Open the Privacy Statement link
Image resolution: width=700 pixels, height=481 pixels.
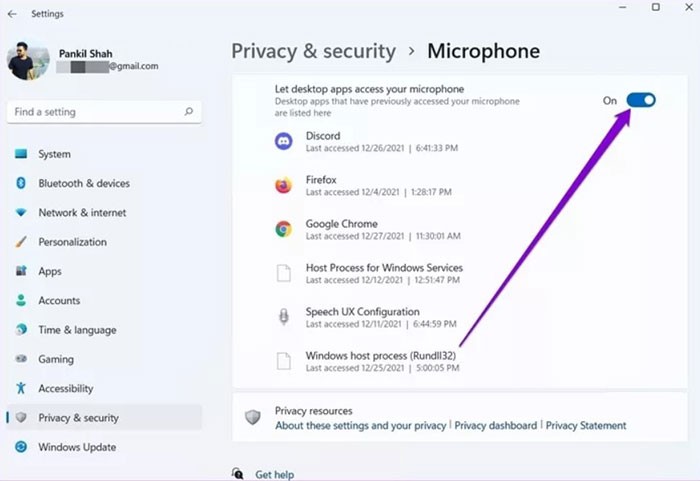tap(586, 425)
